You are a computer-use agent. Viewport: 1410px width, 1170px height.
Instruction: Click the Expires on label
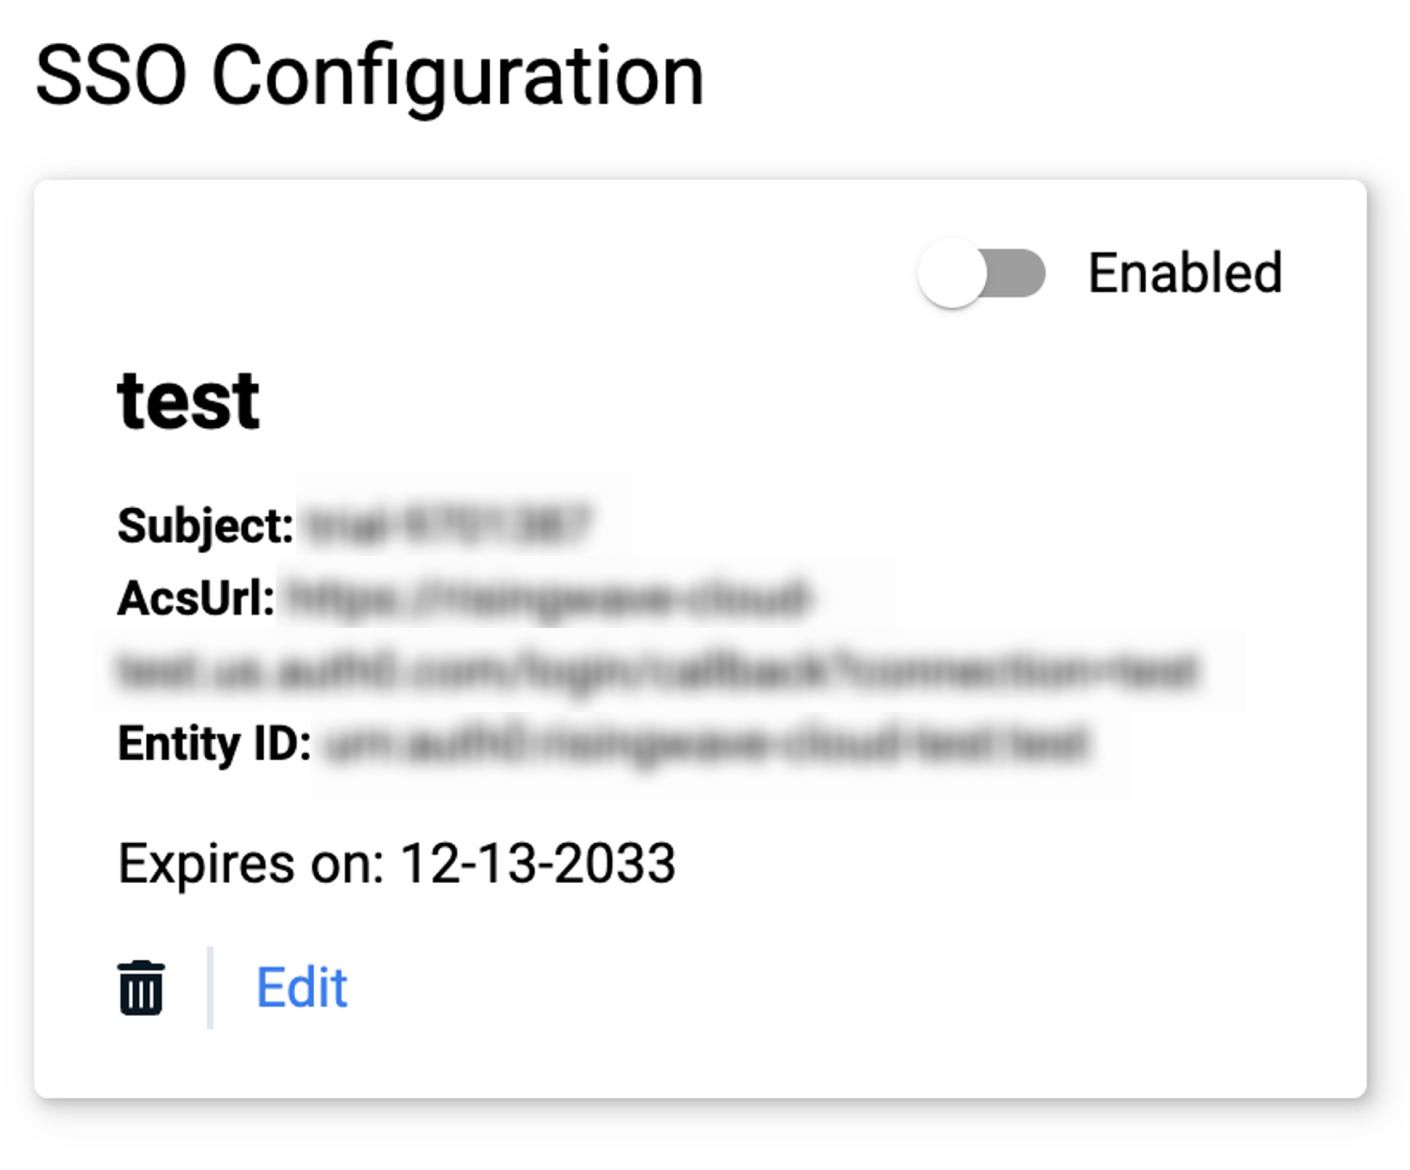251,863
